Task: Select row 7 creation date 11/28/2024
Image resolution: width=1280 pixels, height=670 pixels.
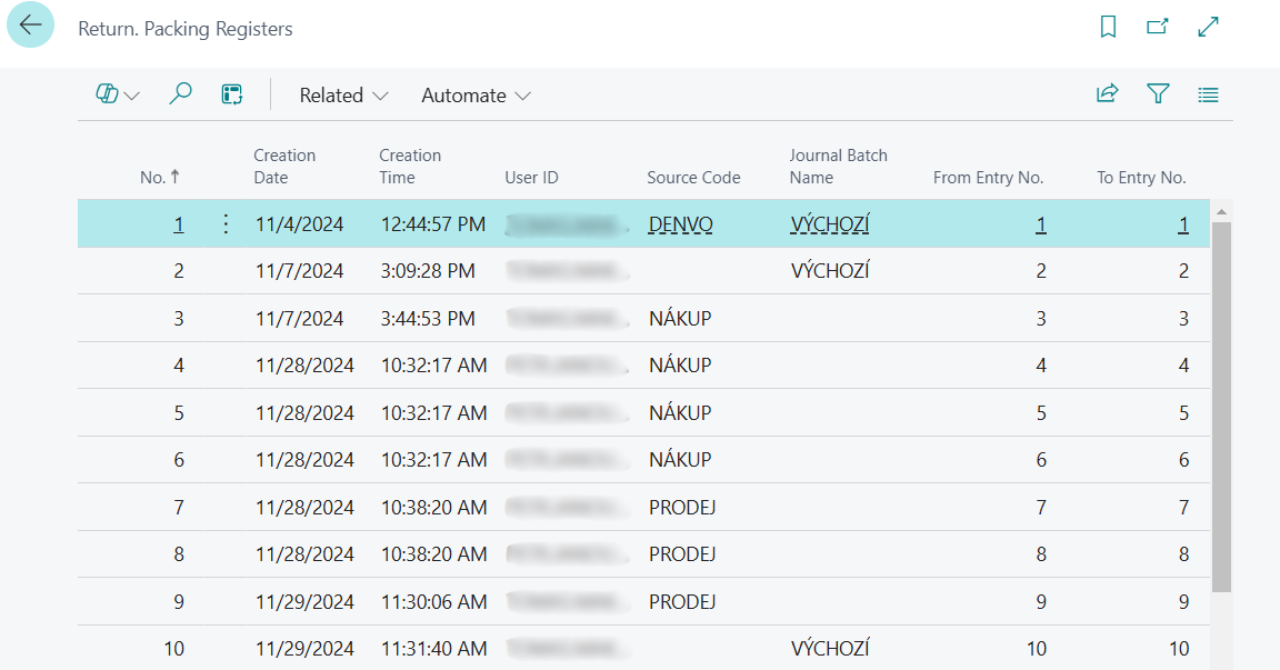Action: coord(304,508)
